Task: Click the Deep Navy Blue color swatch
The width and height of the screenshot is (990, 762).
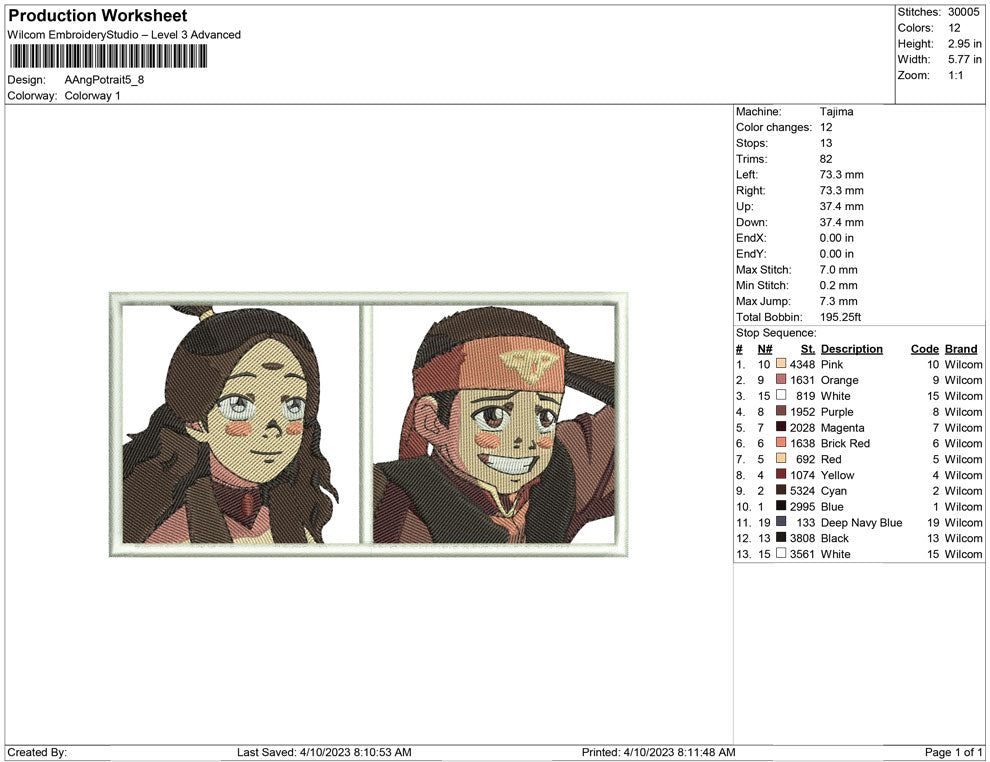Action: [781, 522]
